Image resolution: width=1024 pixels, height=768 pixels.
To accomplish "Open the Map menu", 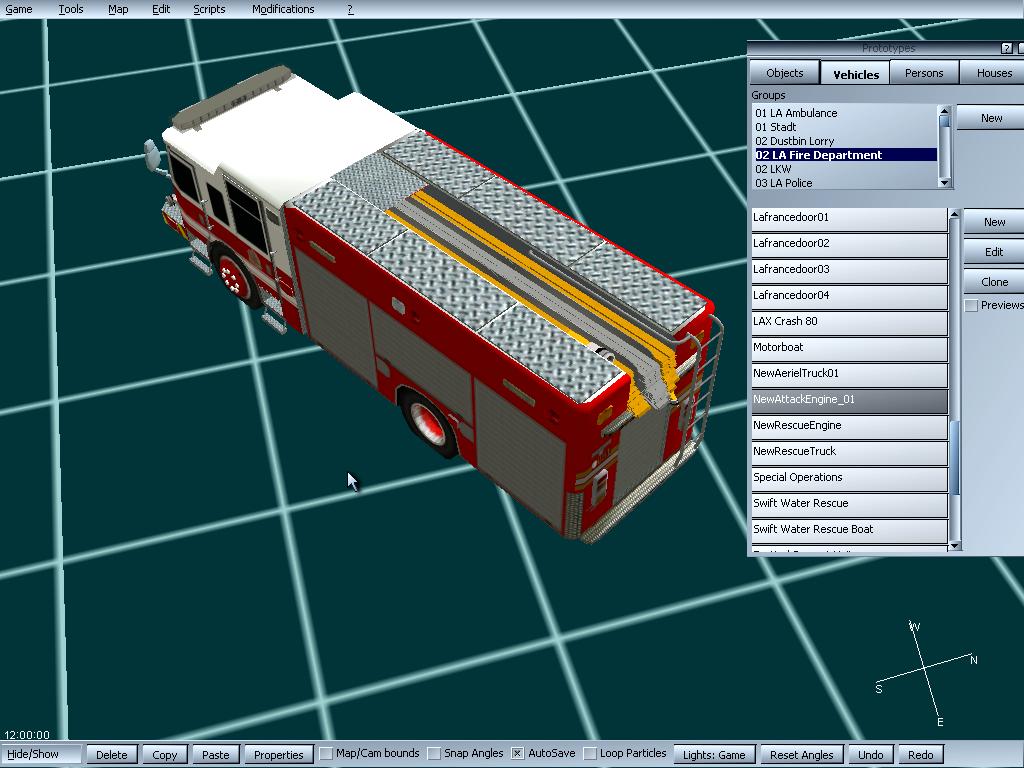I will (118, 9).
